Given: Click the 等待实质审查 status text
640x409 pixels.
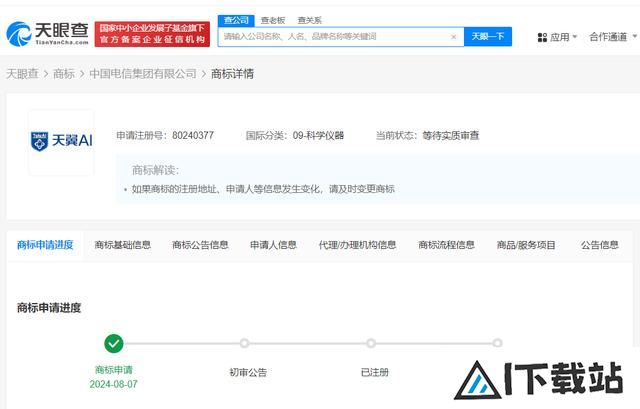Looking at the screenshot, I should click(x=451, y=136).
